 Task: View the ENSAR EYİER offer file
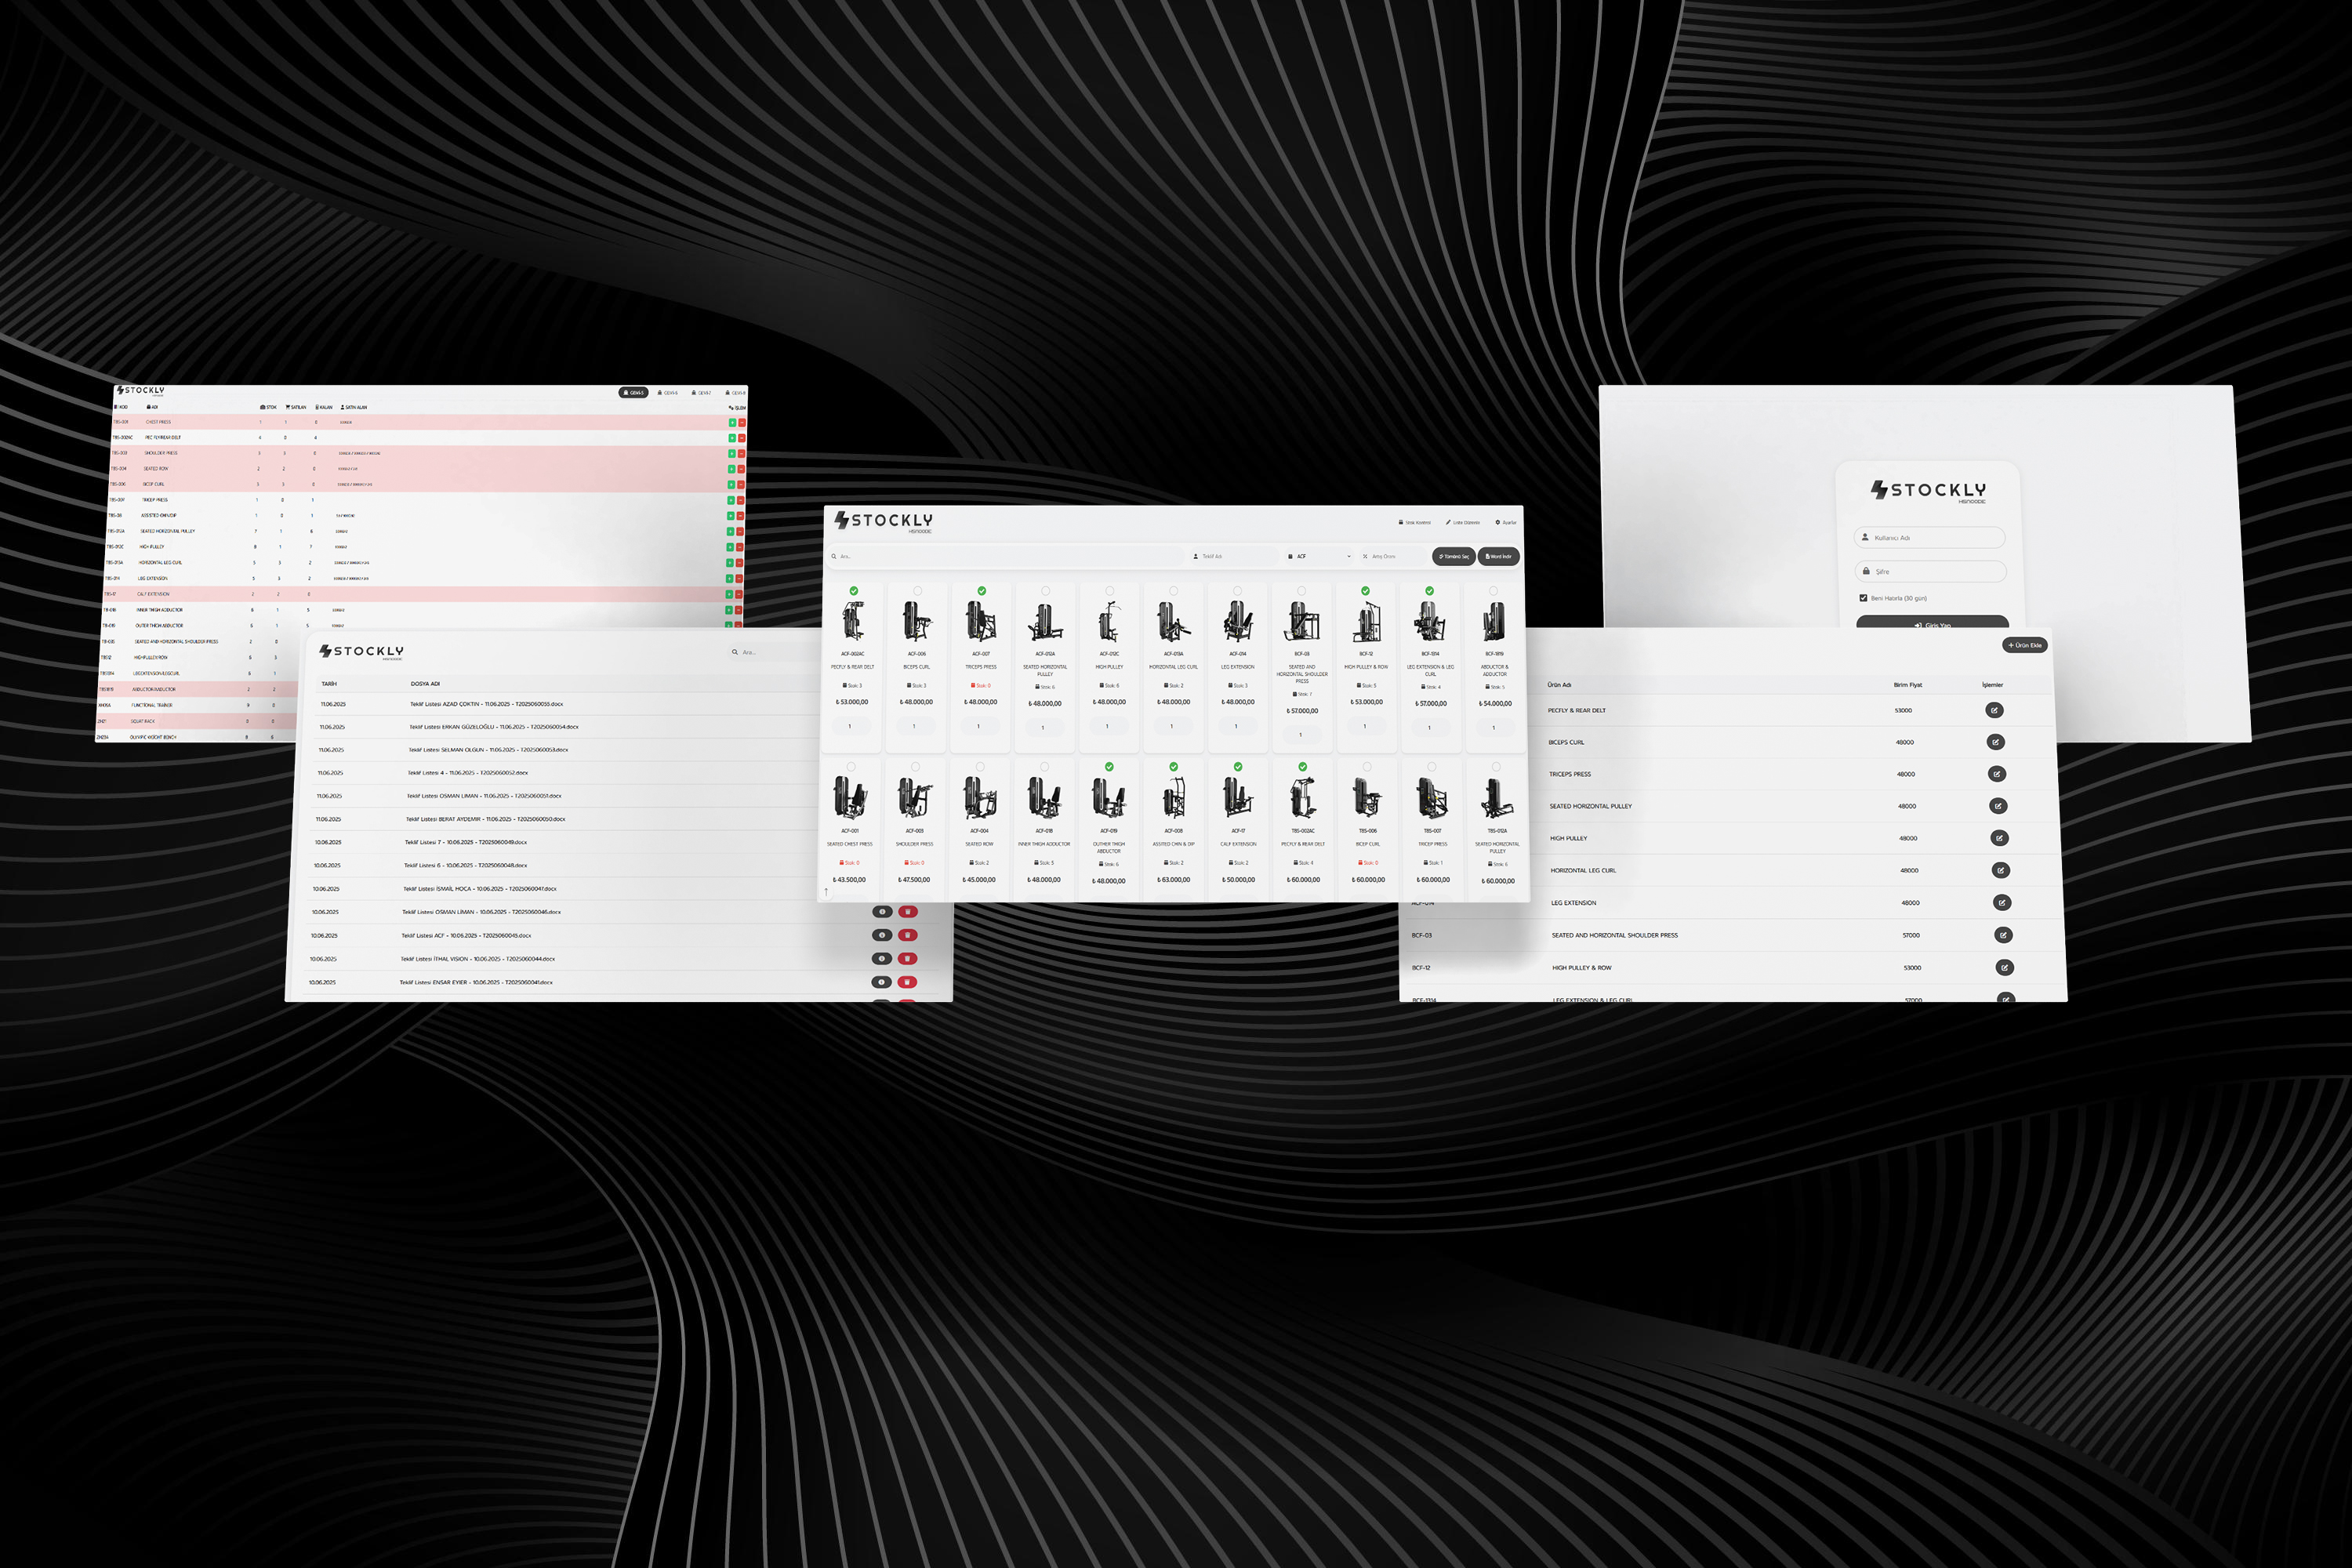(x=881, y=982)
